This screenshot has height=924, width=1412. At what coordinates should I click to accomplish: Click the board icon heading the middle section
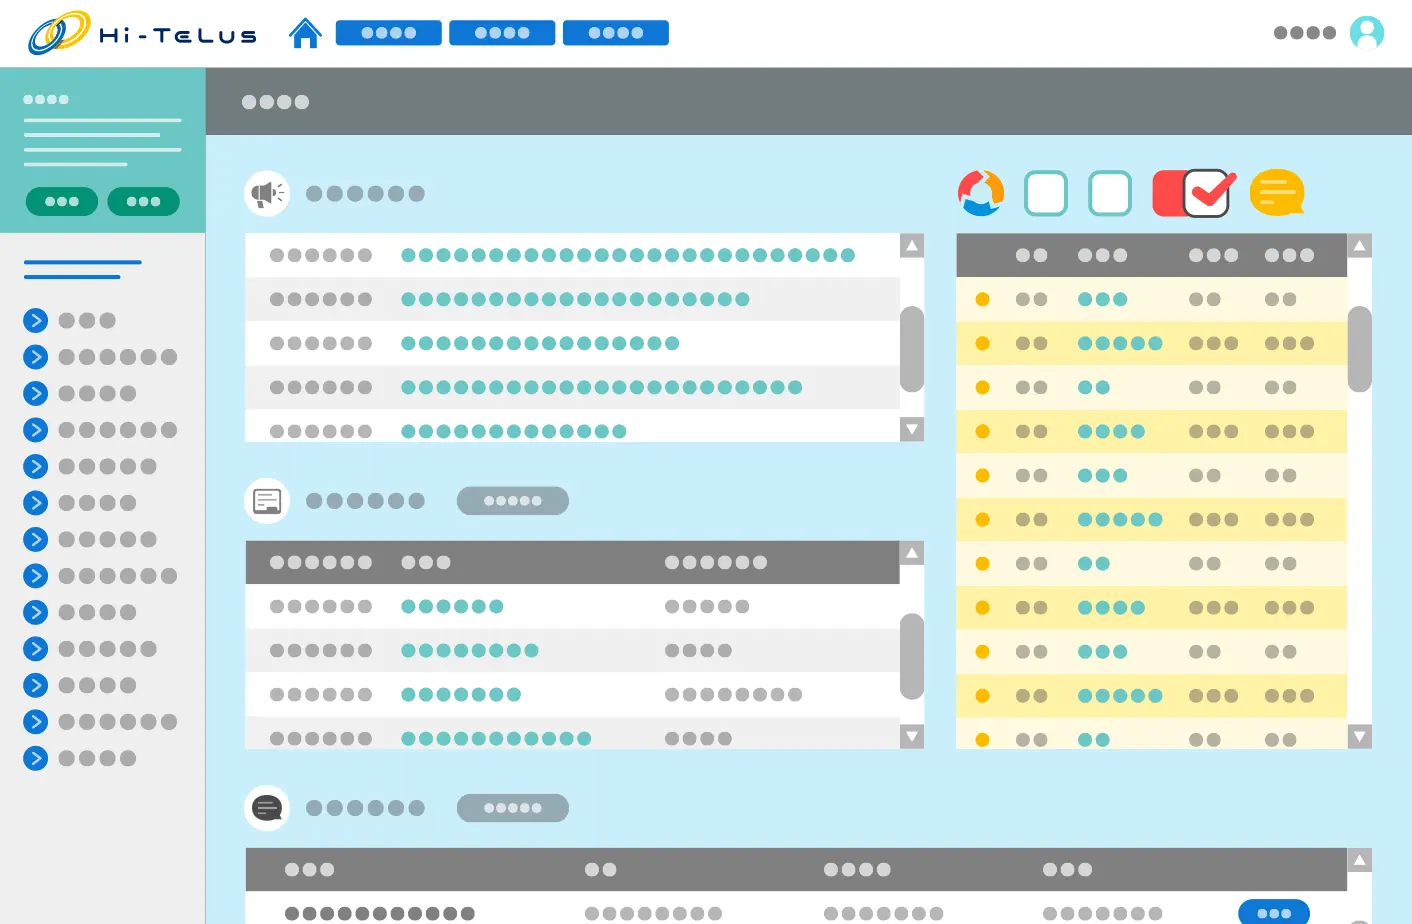267,500
